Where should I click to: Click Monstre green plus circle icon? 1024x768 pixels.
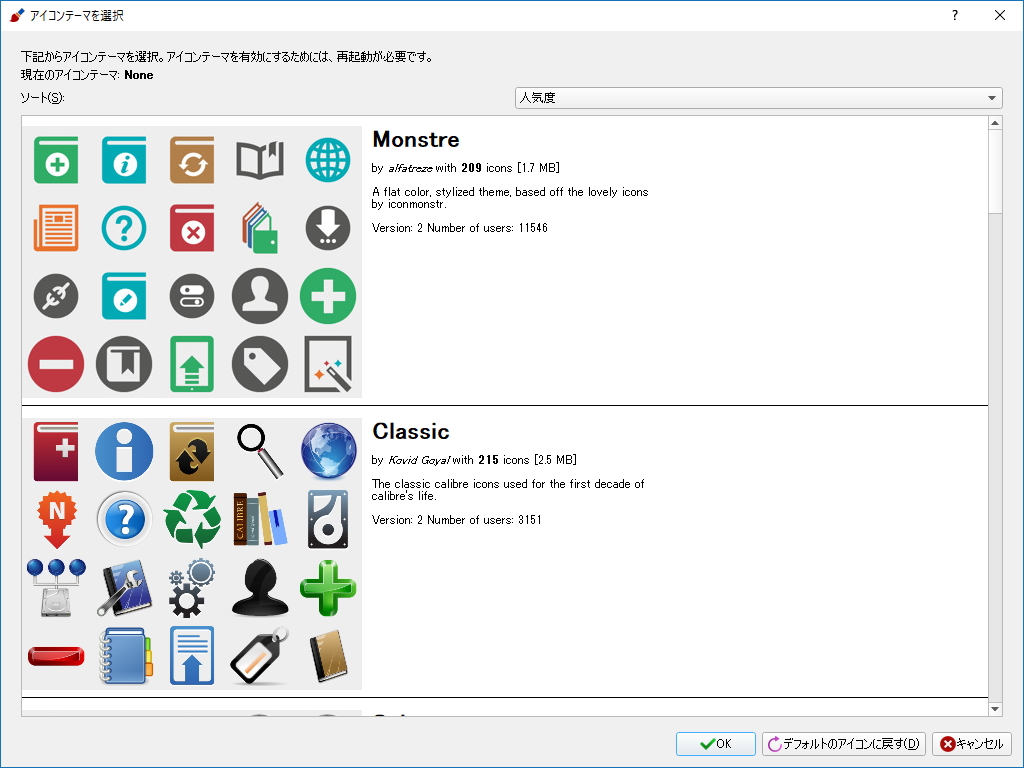point(328,296)
